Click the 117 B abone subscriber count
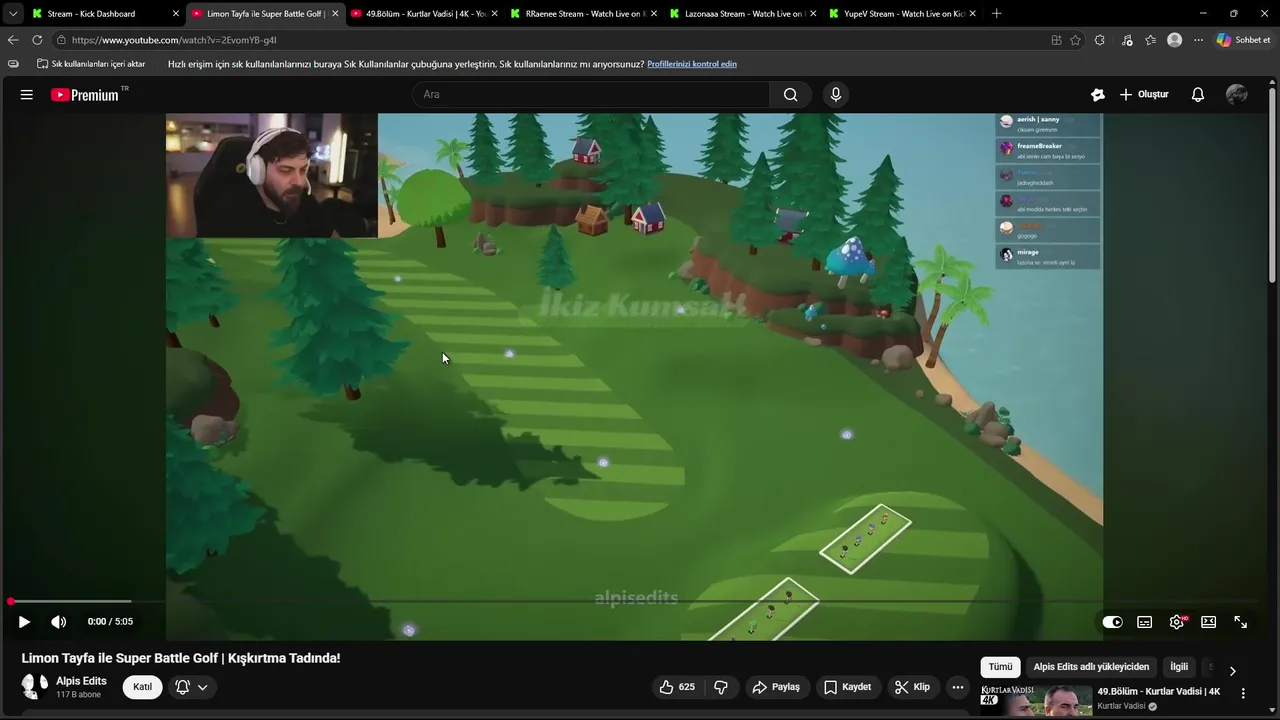Image resolution: width=1280 pixels, height=720 pixels. (x=78, y=695)
